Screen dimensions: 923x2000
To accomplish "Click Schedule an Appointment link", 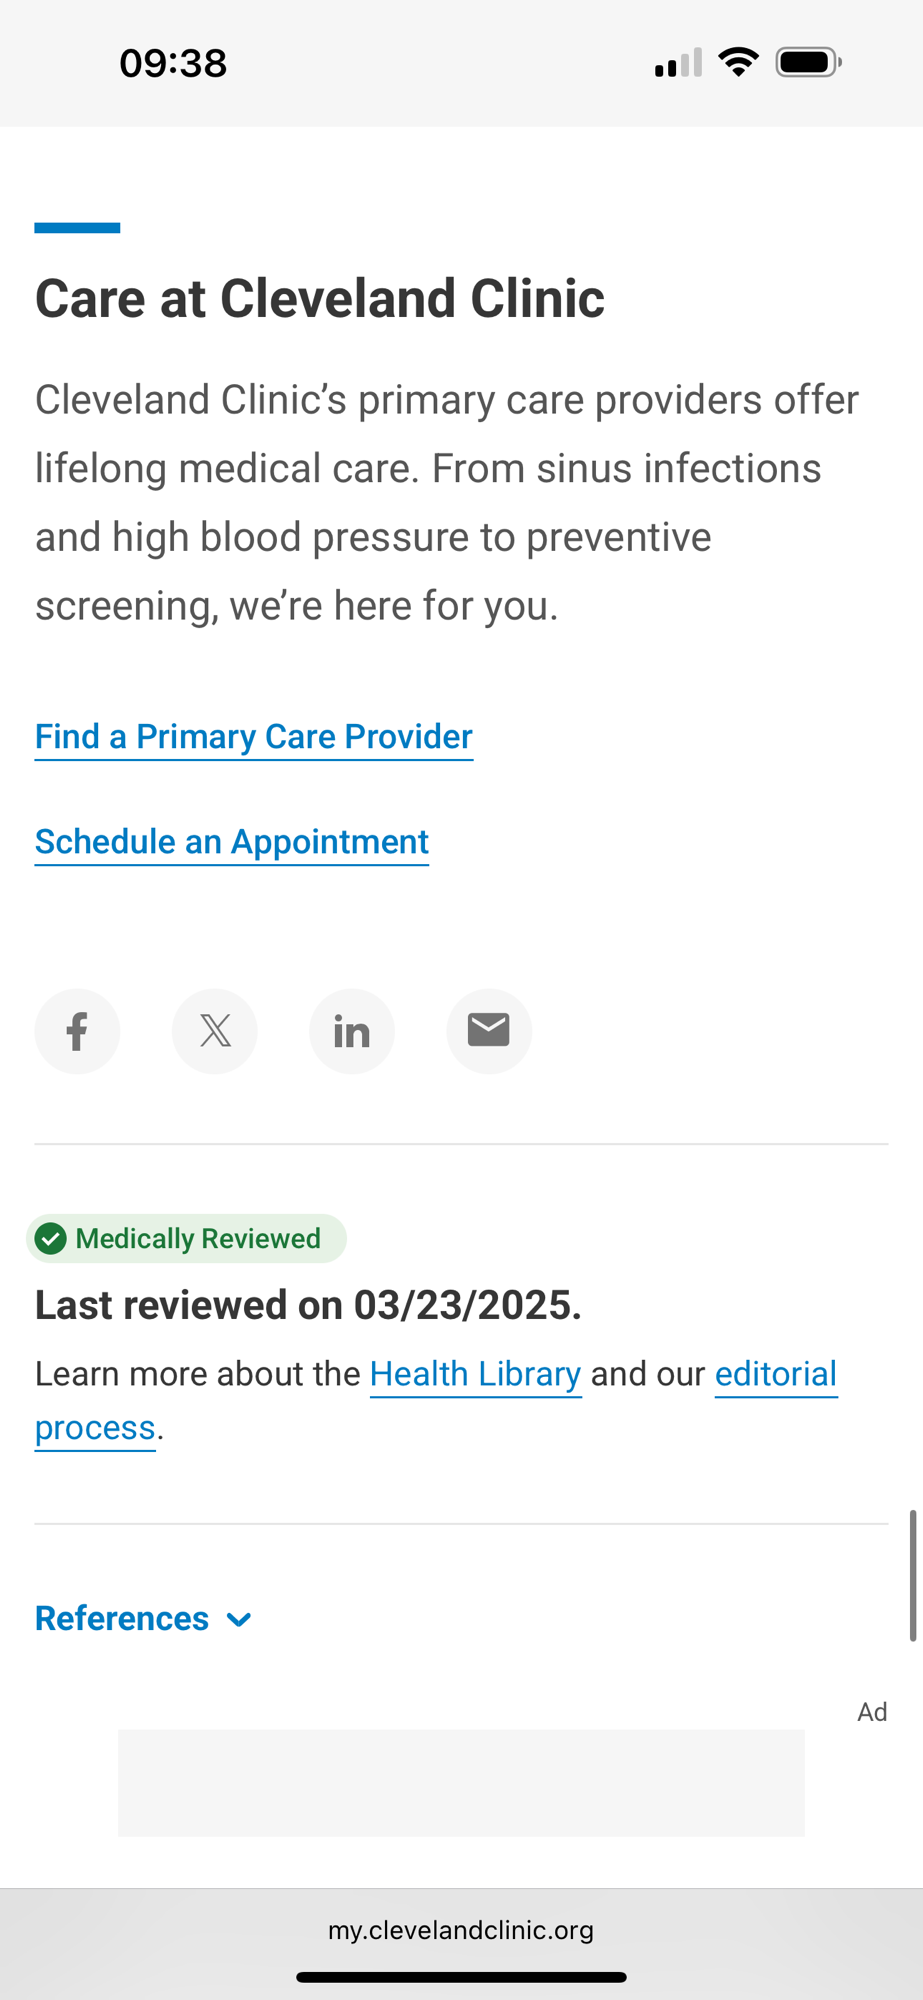I will coord(232,842).
